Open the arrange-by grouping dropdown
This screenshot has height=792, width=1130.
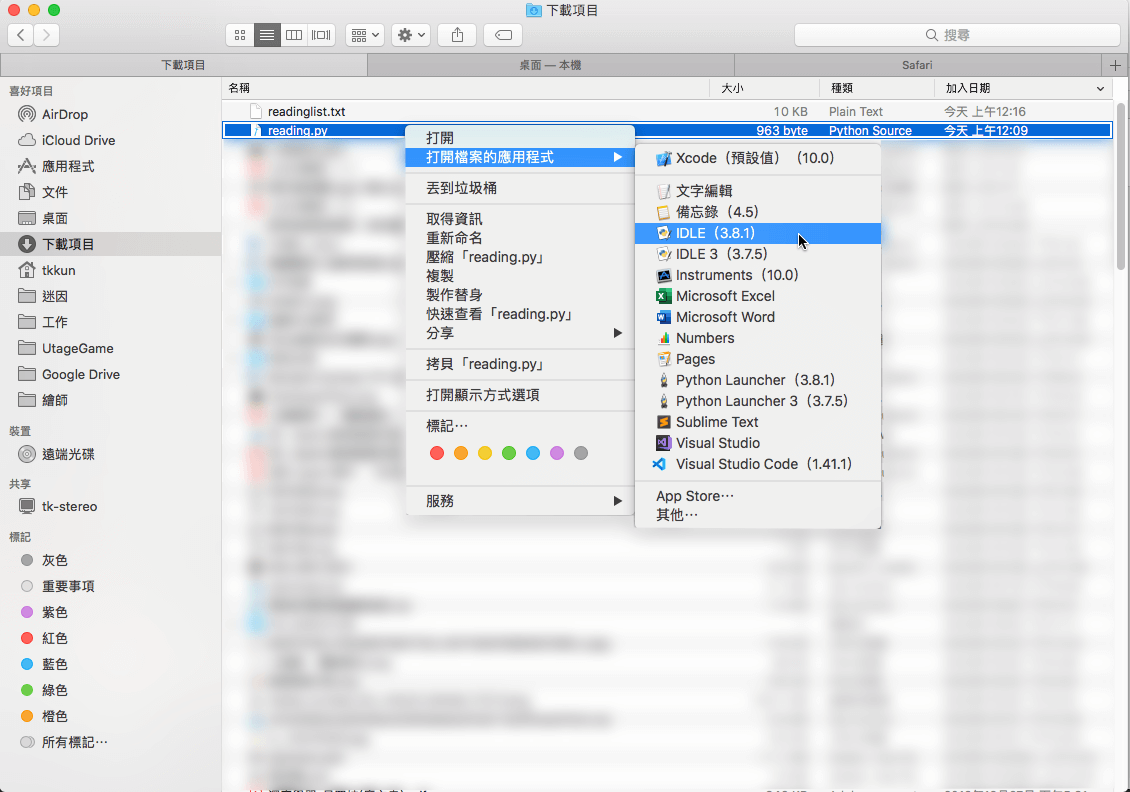[x=365, y=35]
